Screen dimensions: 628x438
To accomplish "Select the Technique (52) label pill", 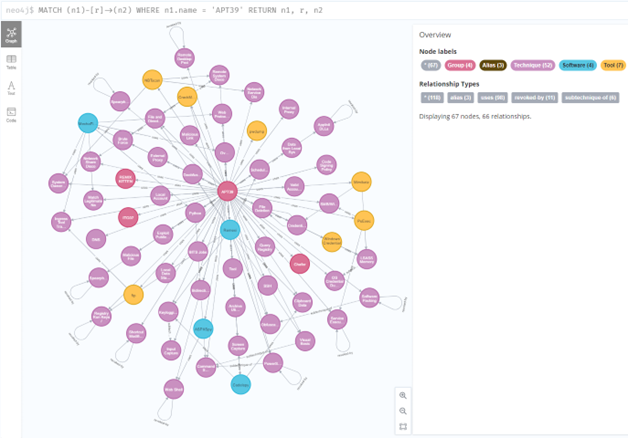I will pyautogui.click(x=533, y=65).
